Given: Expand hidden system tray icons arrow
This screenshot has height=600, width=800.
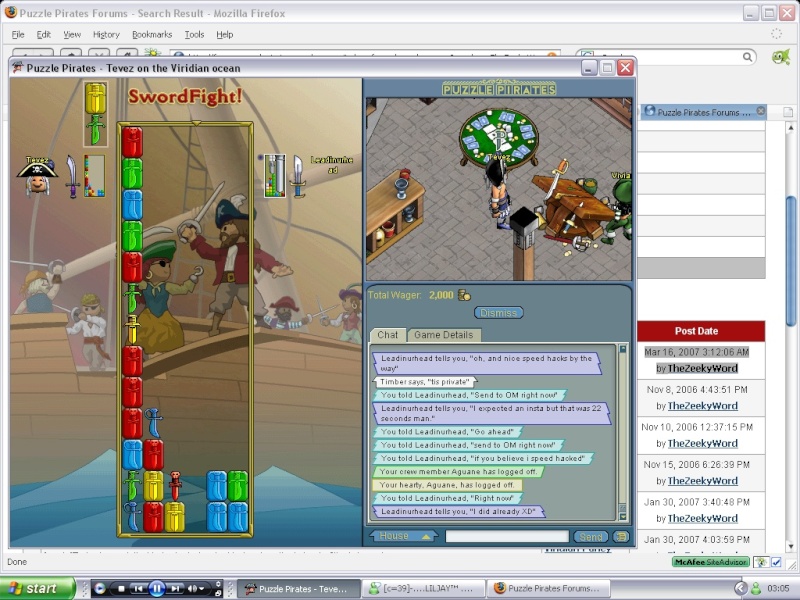Looking at the screenshot, I should [740, 588].
